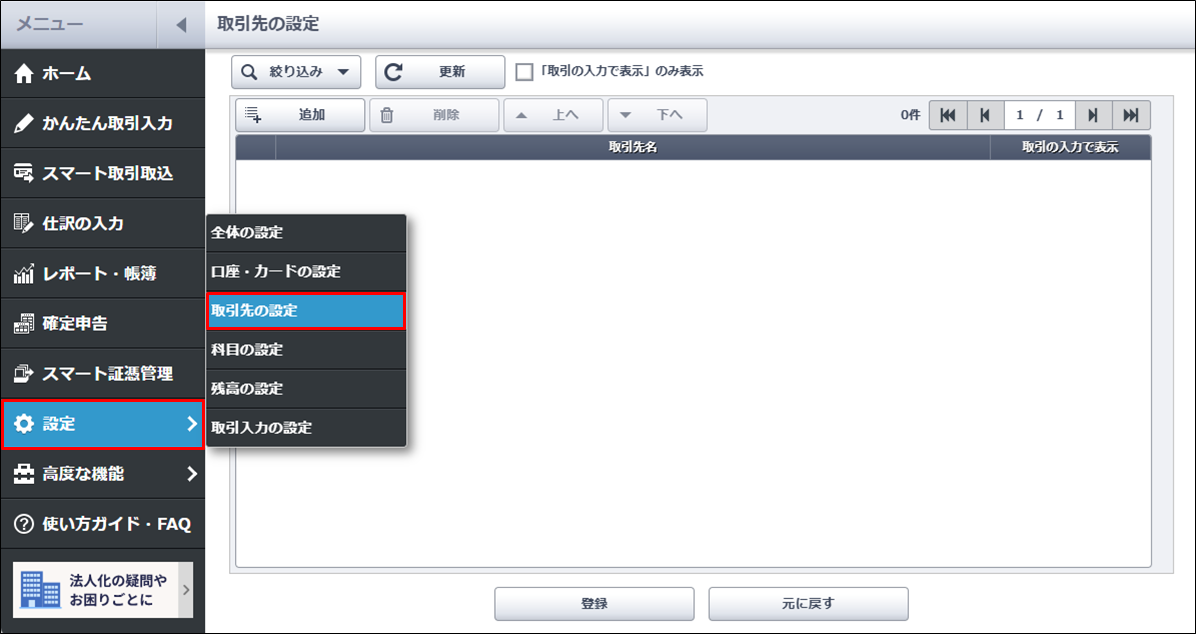Select 取引先の設定 in the submenu
Screen dimensions: 1196x634
tap(306, 311)
